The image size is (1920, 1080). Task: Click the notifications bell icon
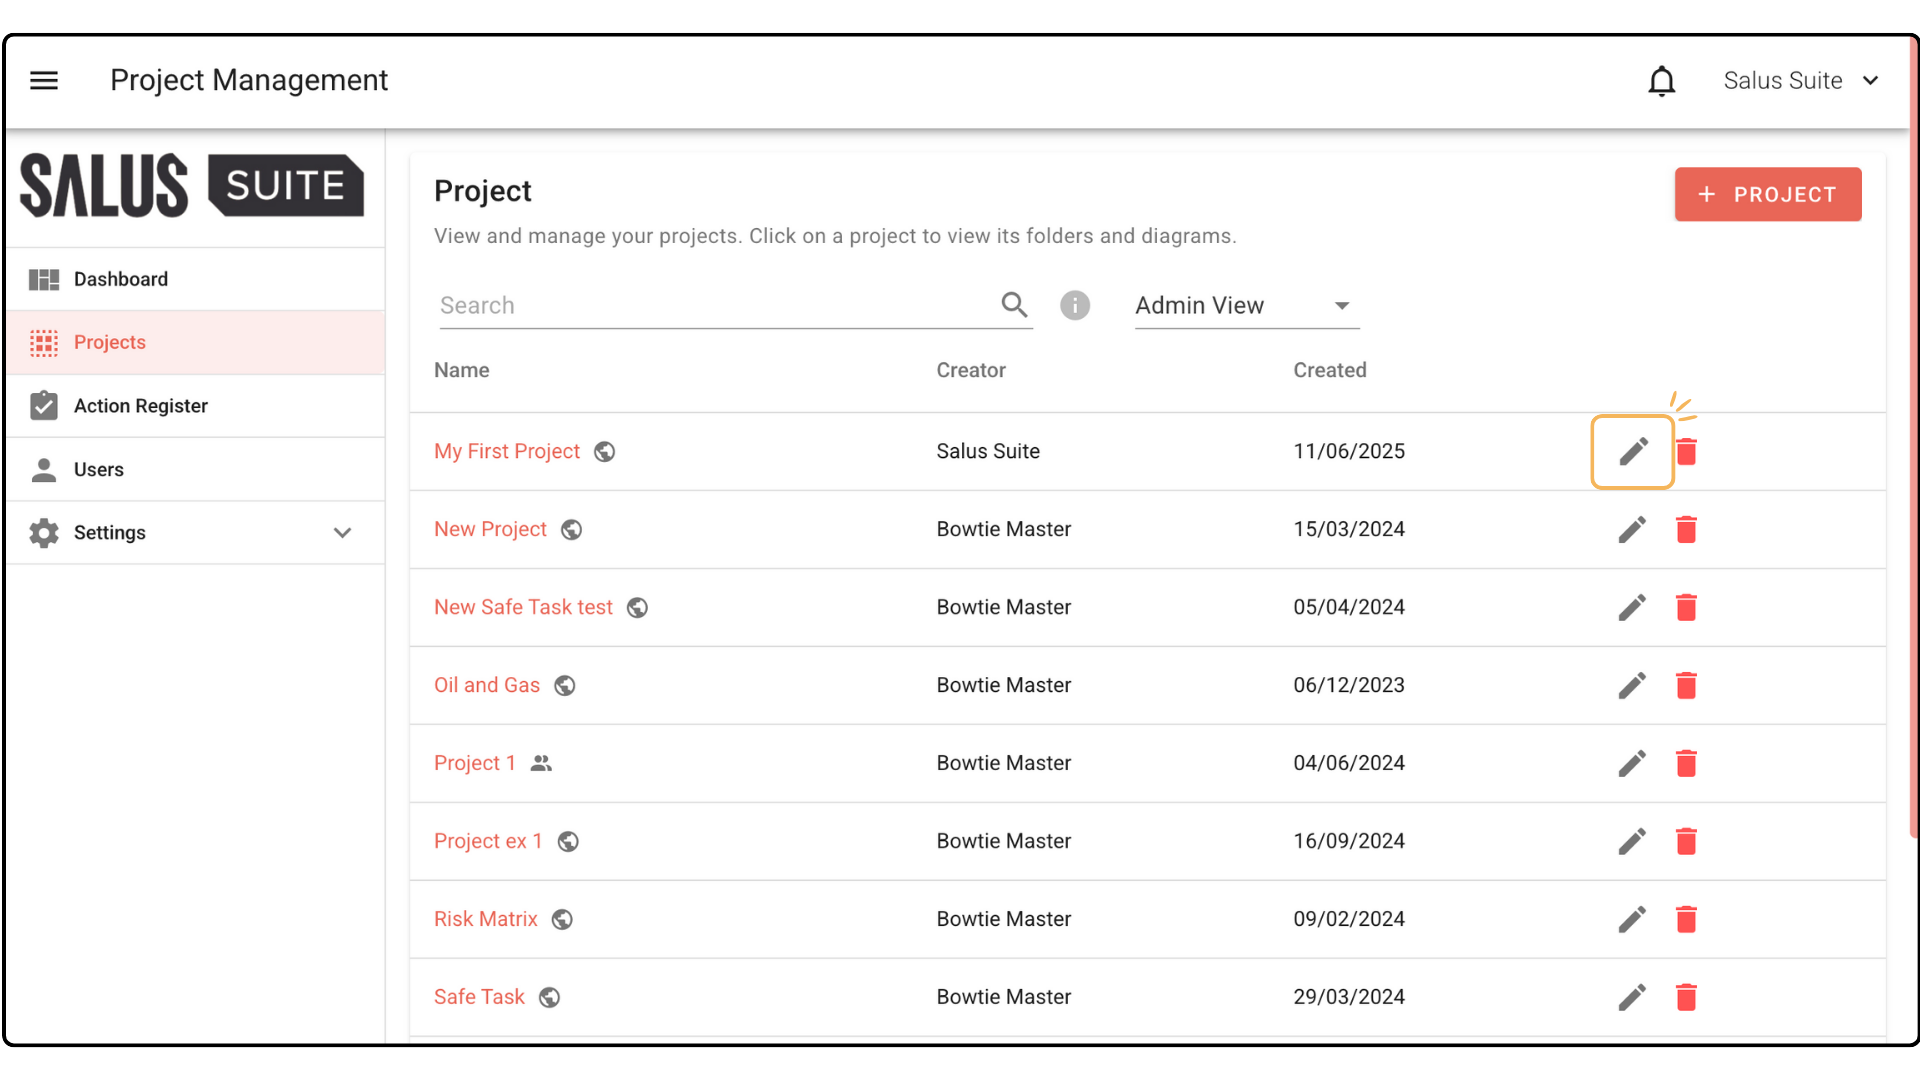point(1661,81)
